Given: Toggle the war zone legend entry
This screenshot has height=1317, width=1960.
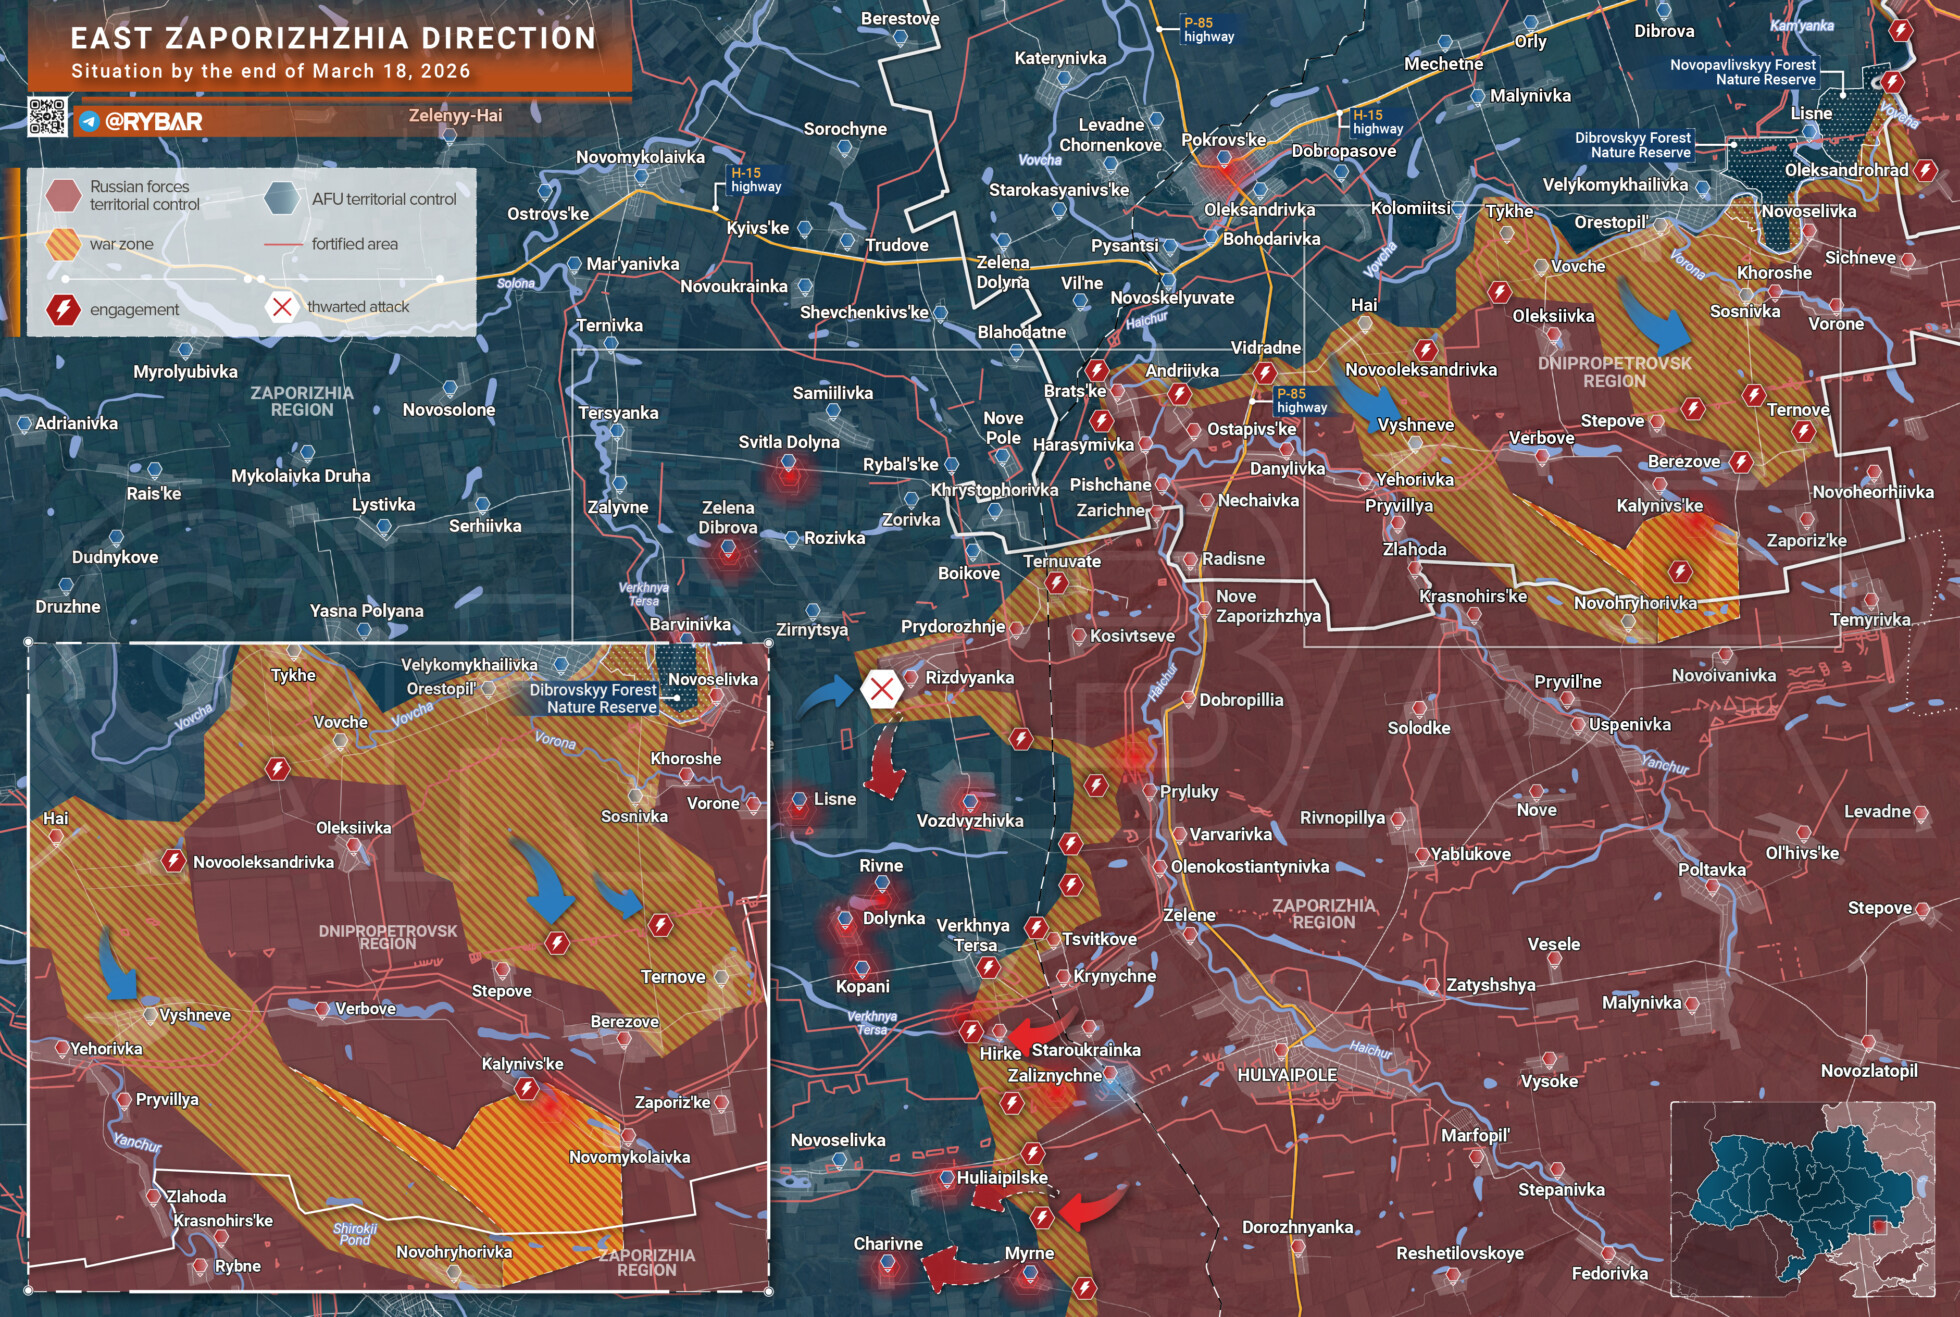Looking at the screenshot, I should click(x=64, y=244).
